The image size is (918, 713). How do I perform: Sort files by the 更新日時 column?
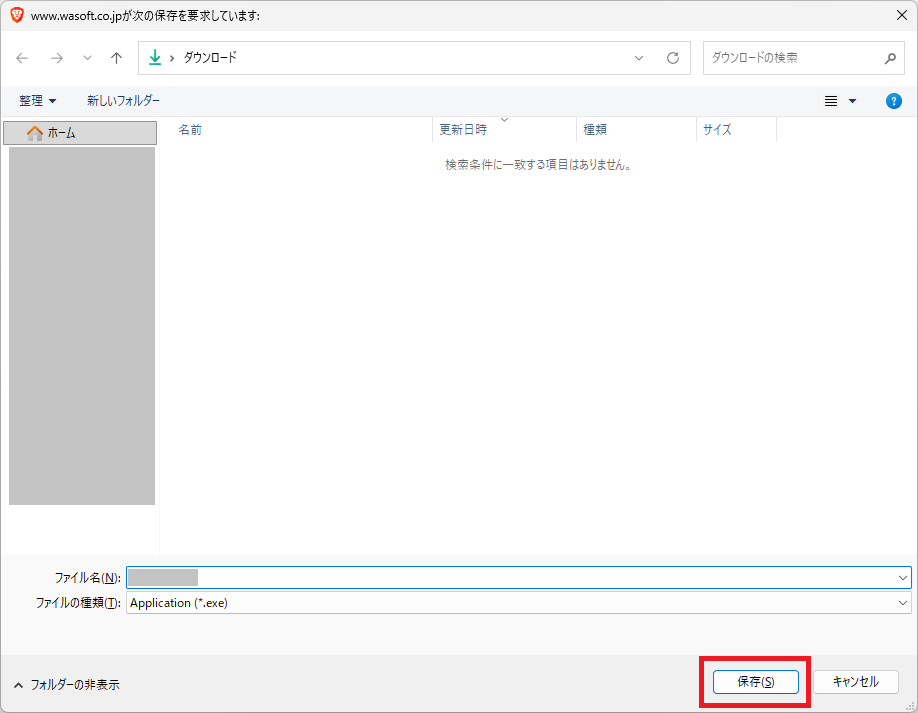point(464,129)
